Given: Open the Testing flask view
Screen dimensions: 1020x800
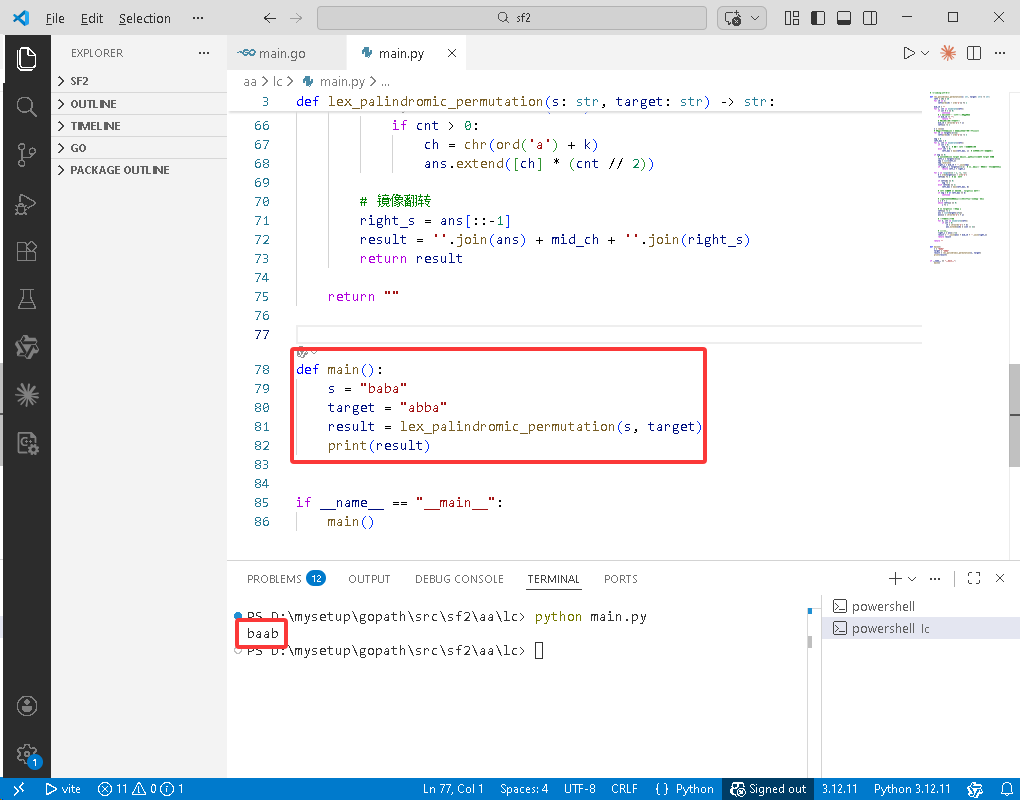Looking at the screenshot, I should [x=27, y=299].
